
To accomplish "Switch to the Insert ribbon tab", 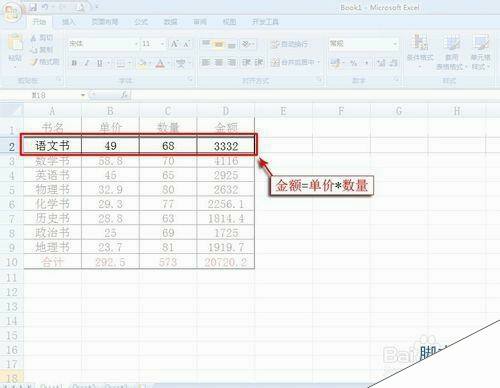I will tap(69, 22).
